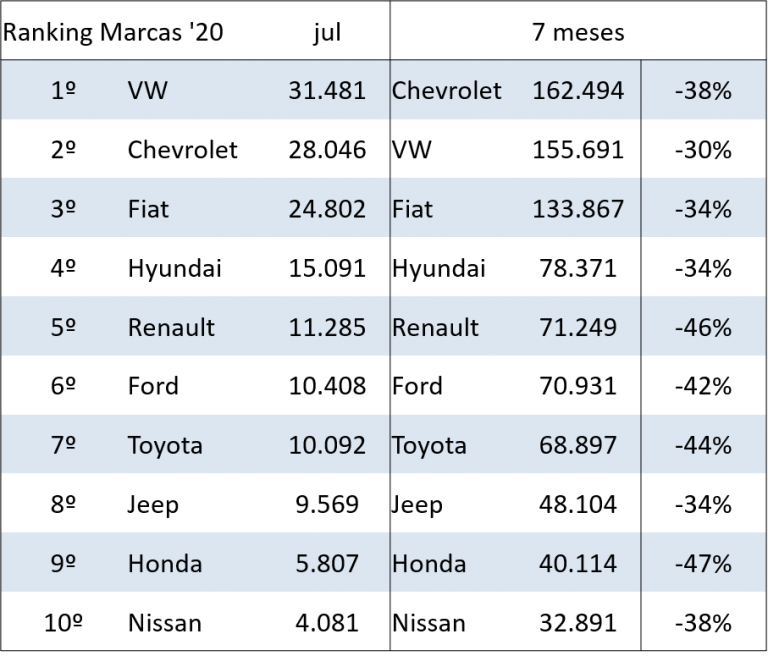Select the Chevrolet cell
Screen dimensions: 768x656
446,91
